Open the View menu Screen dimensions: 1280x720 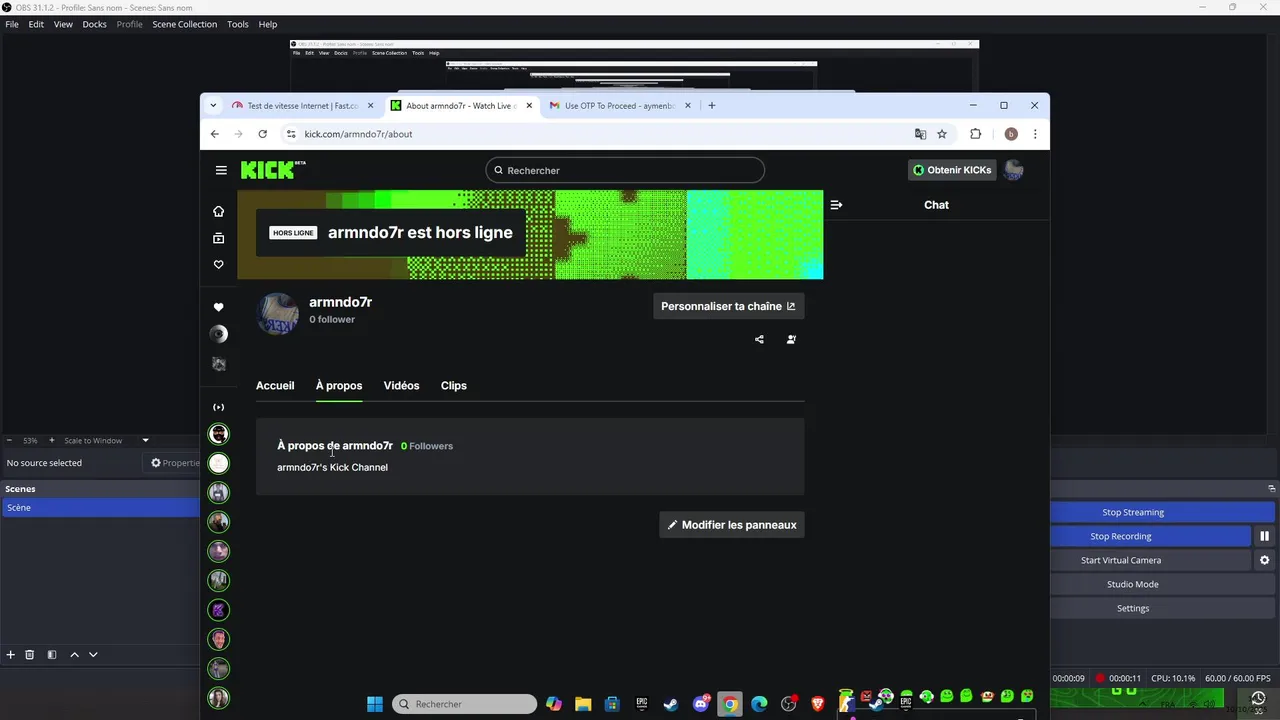(x=63, y=24)
